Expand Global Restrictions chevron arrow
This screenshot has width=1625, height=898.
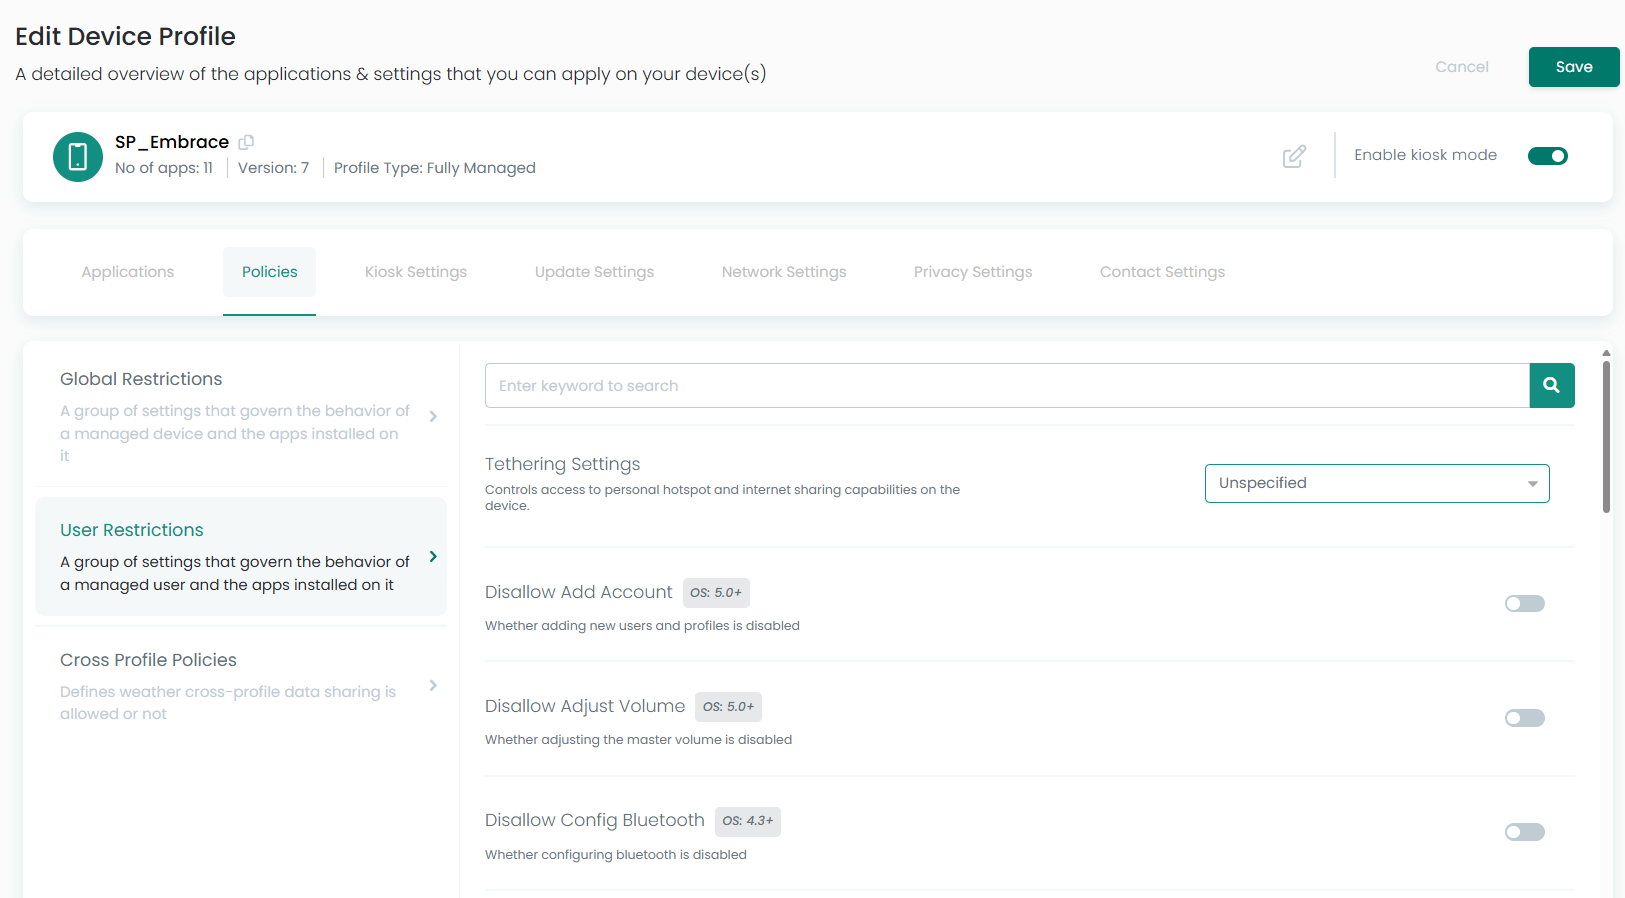click(x=433, y=417)
